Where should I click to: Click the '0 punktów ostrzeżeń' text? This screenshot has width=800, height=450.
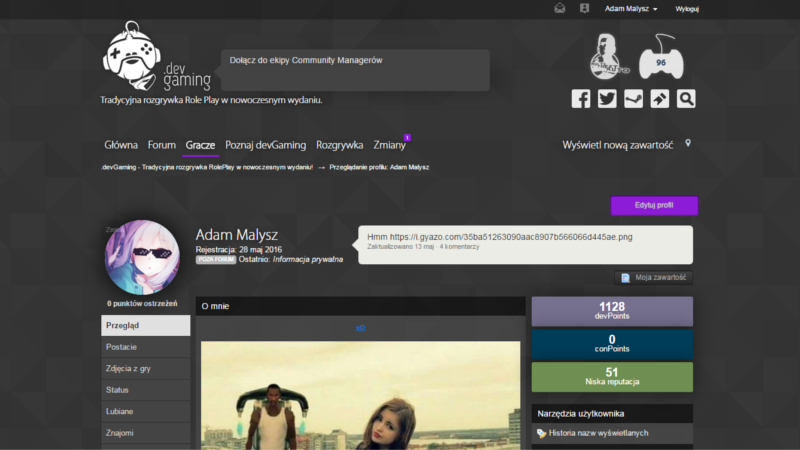(x=142, y=304)
